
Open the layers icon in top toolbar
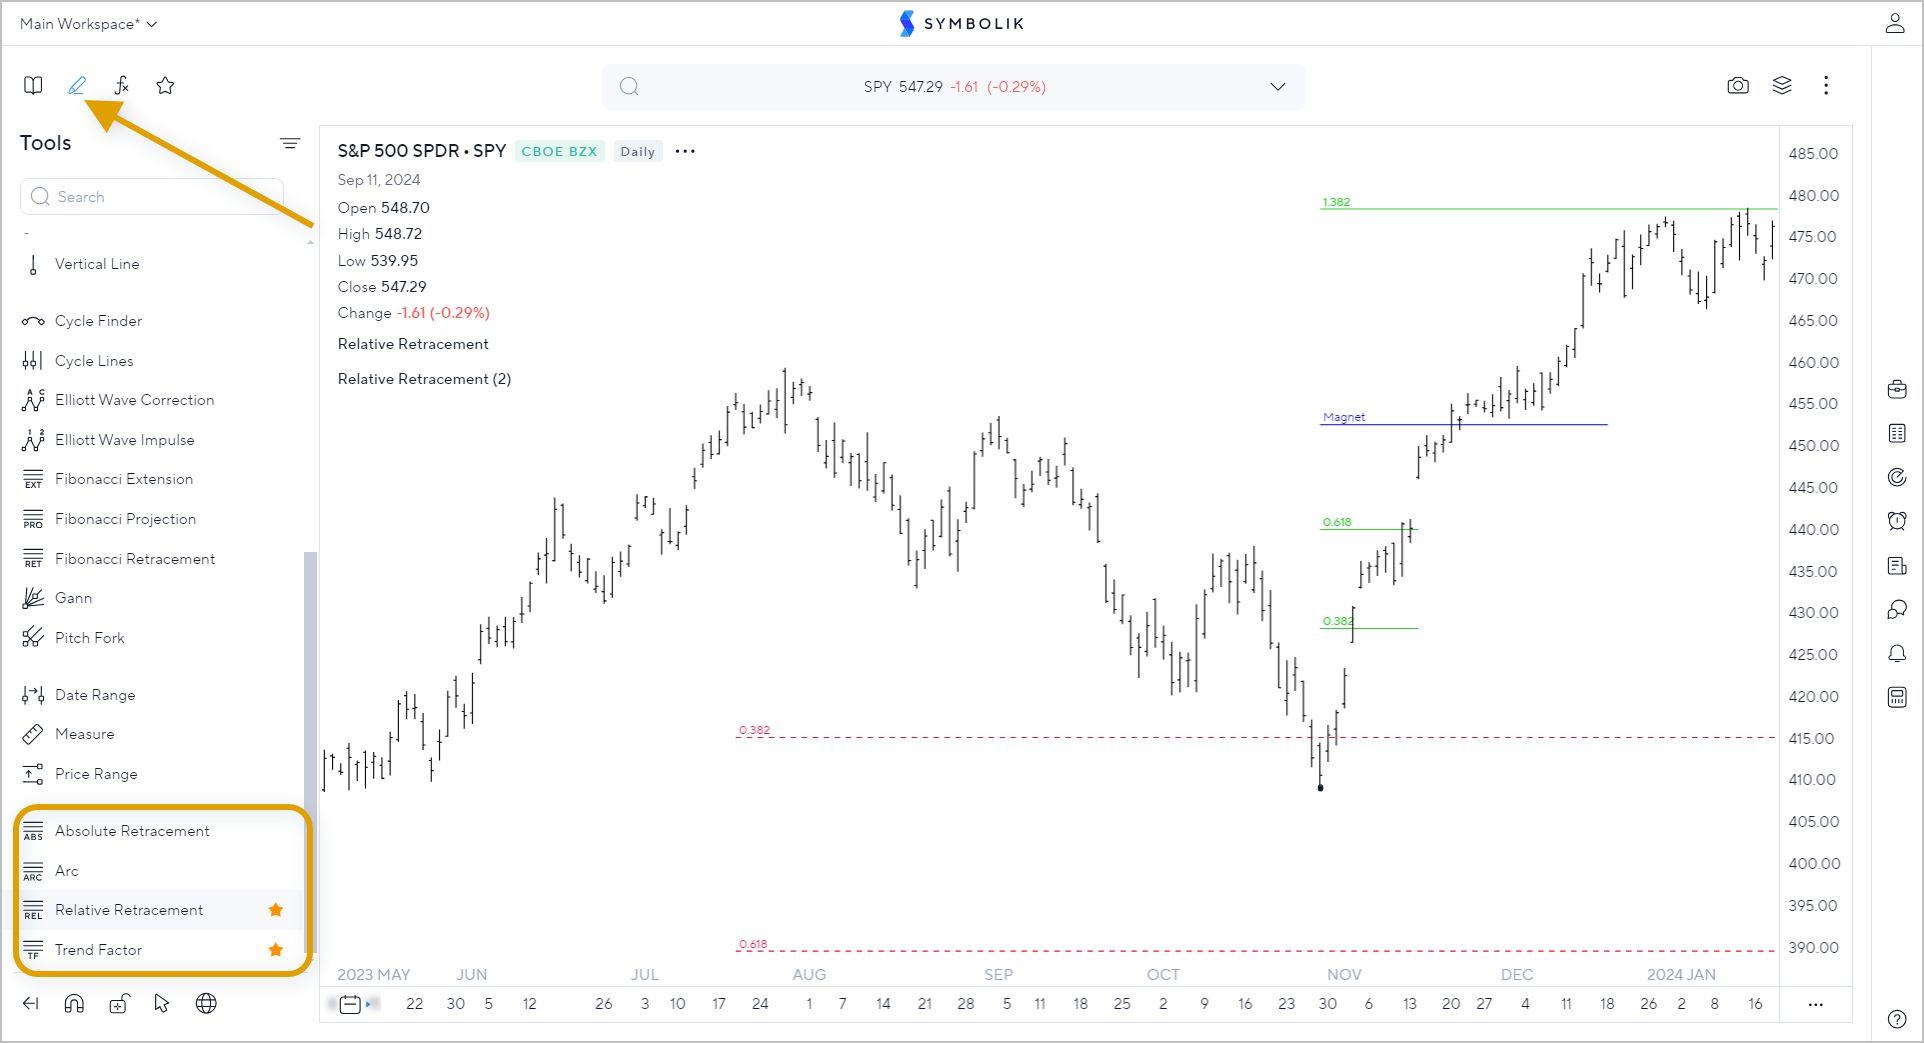click(x=1782, y=85)
